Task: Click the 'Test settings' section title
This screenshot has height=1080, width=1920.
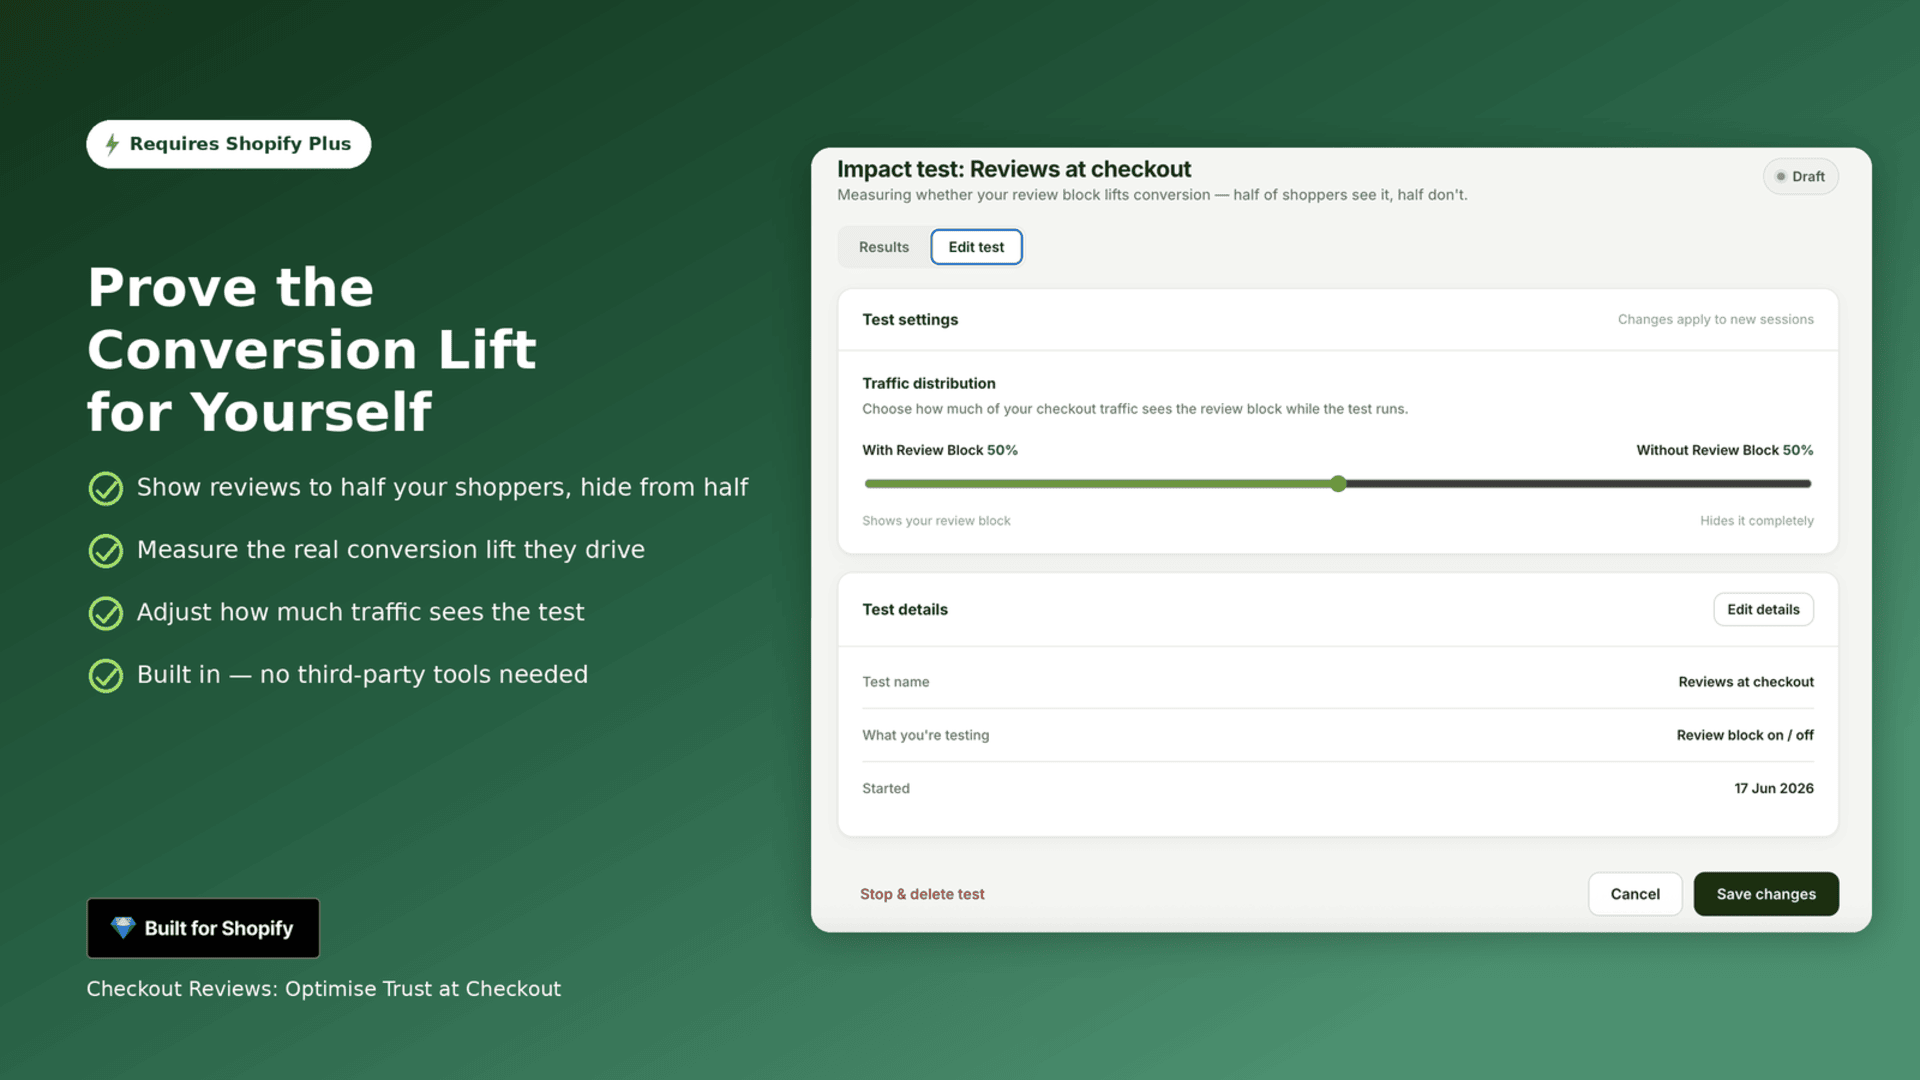Action: [910, 319]
